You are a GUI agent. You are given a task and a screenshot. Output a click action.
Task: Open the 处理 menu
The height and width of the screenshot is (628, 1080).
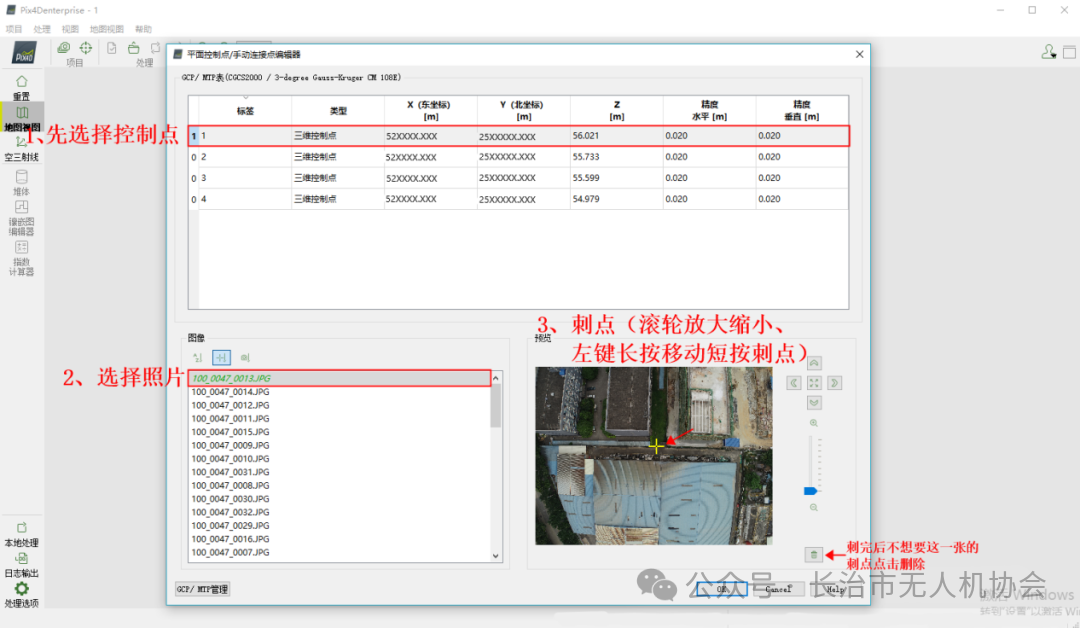click(x=42, y=29)
